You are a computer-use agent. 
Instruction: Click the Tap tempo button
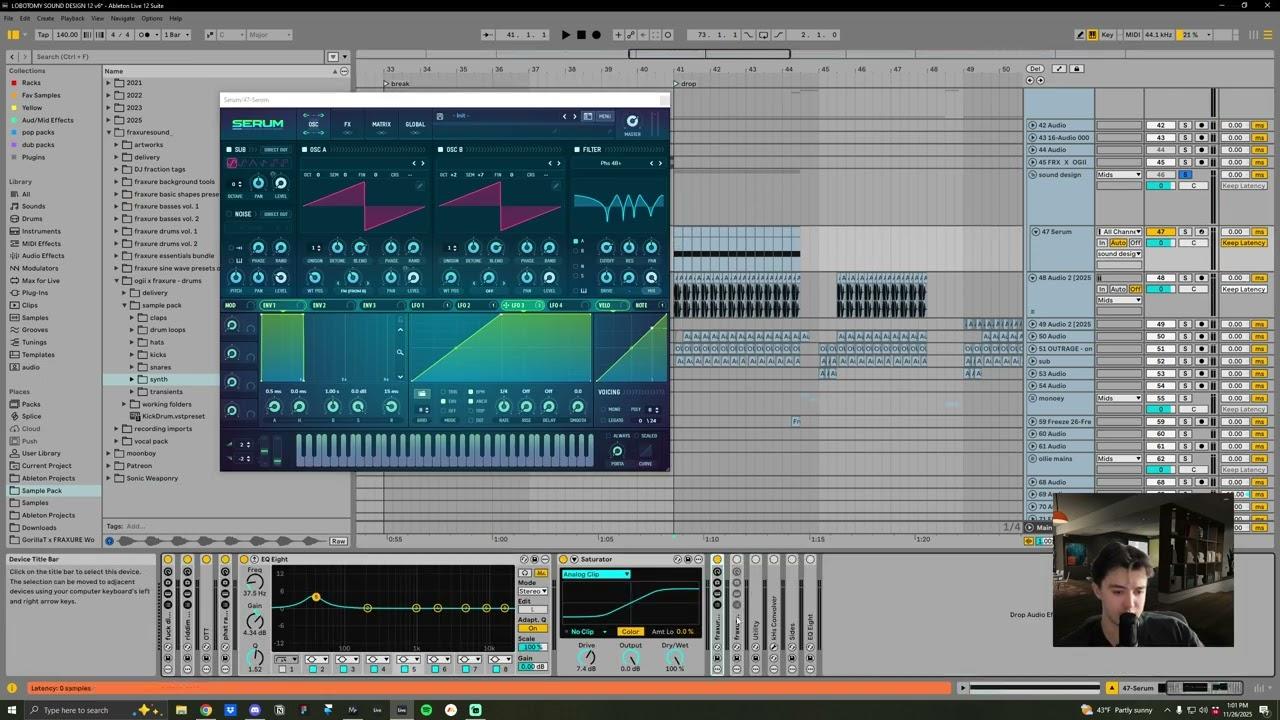click(x=43, y=35)
